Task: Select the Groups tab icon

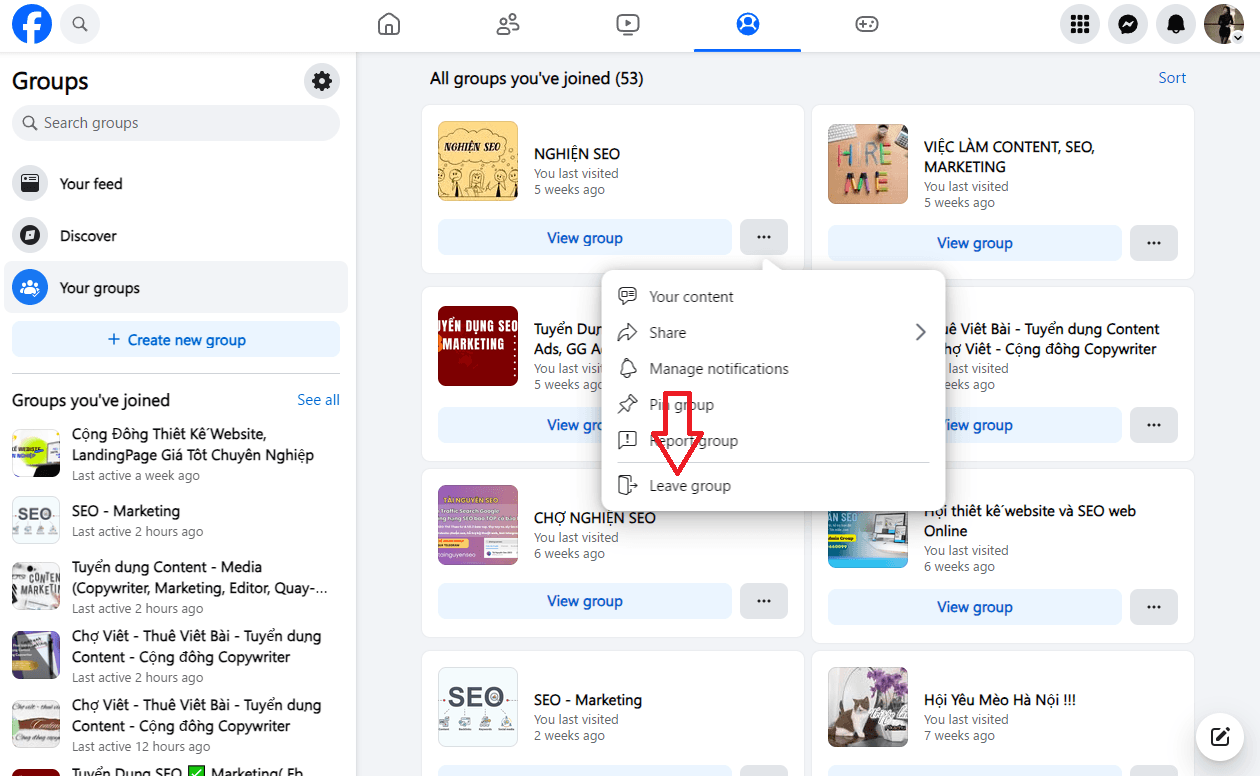Action: 747,24
